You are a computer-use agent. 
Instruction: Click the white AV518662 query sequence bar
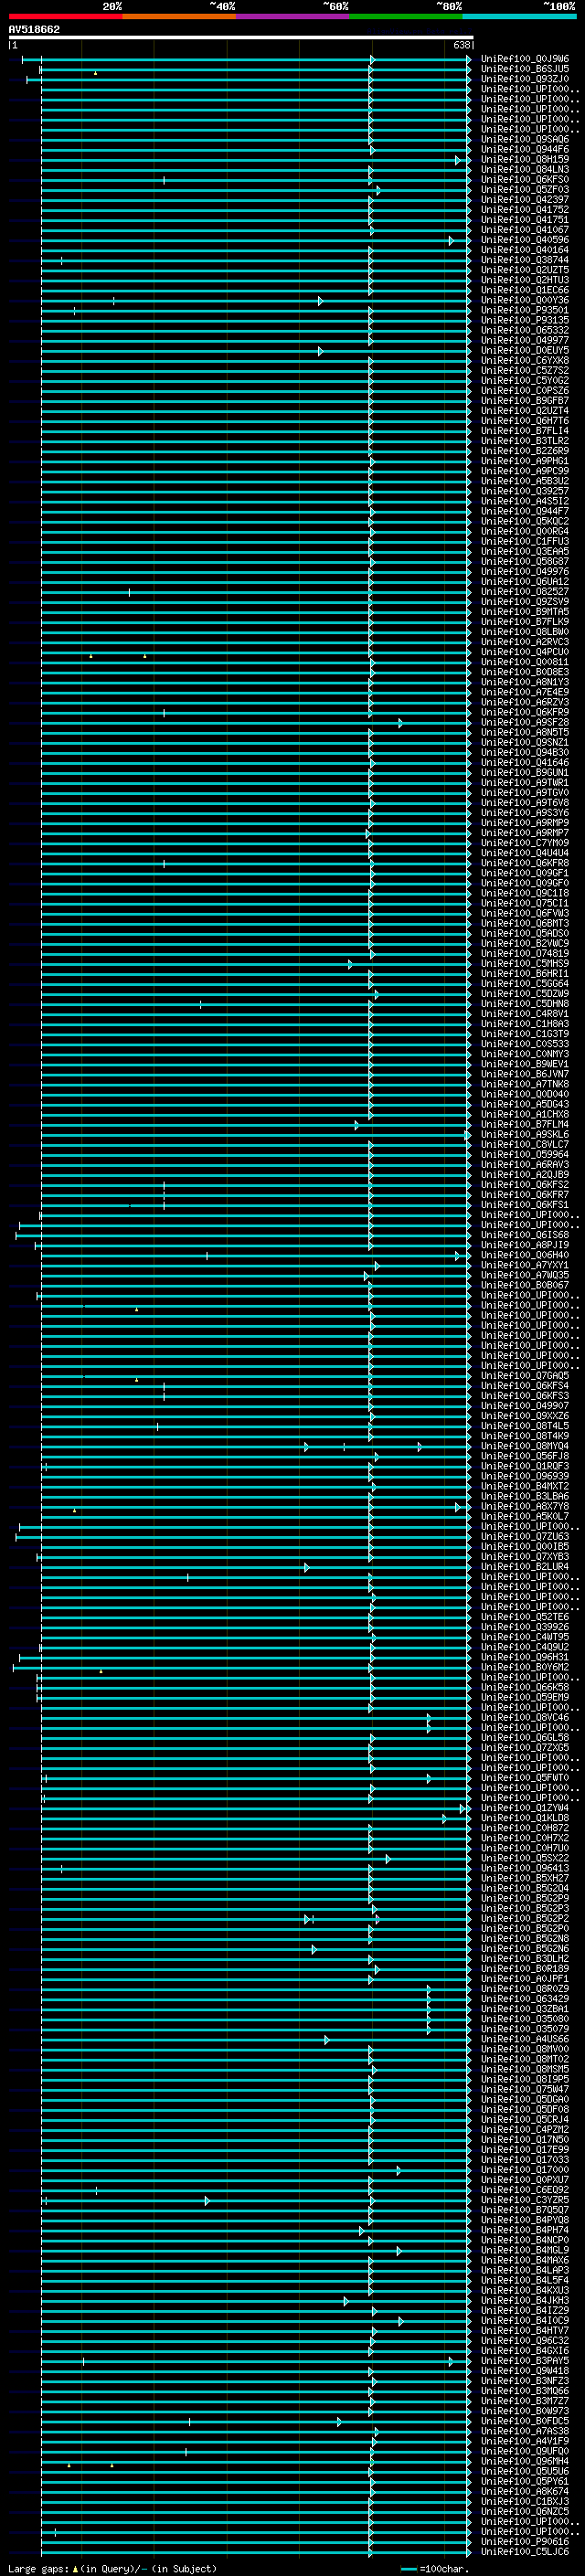tap(241, 37)
